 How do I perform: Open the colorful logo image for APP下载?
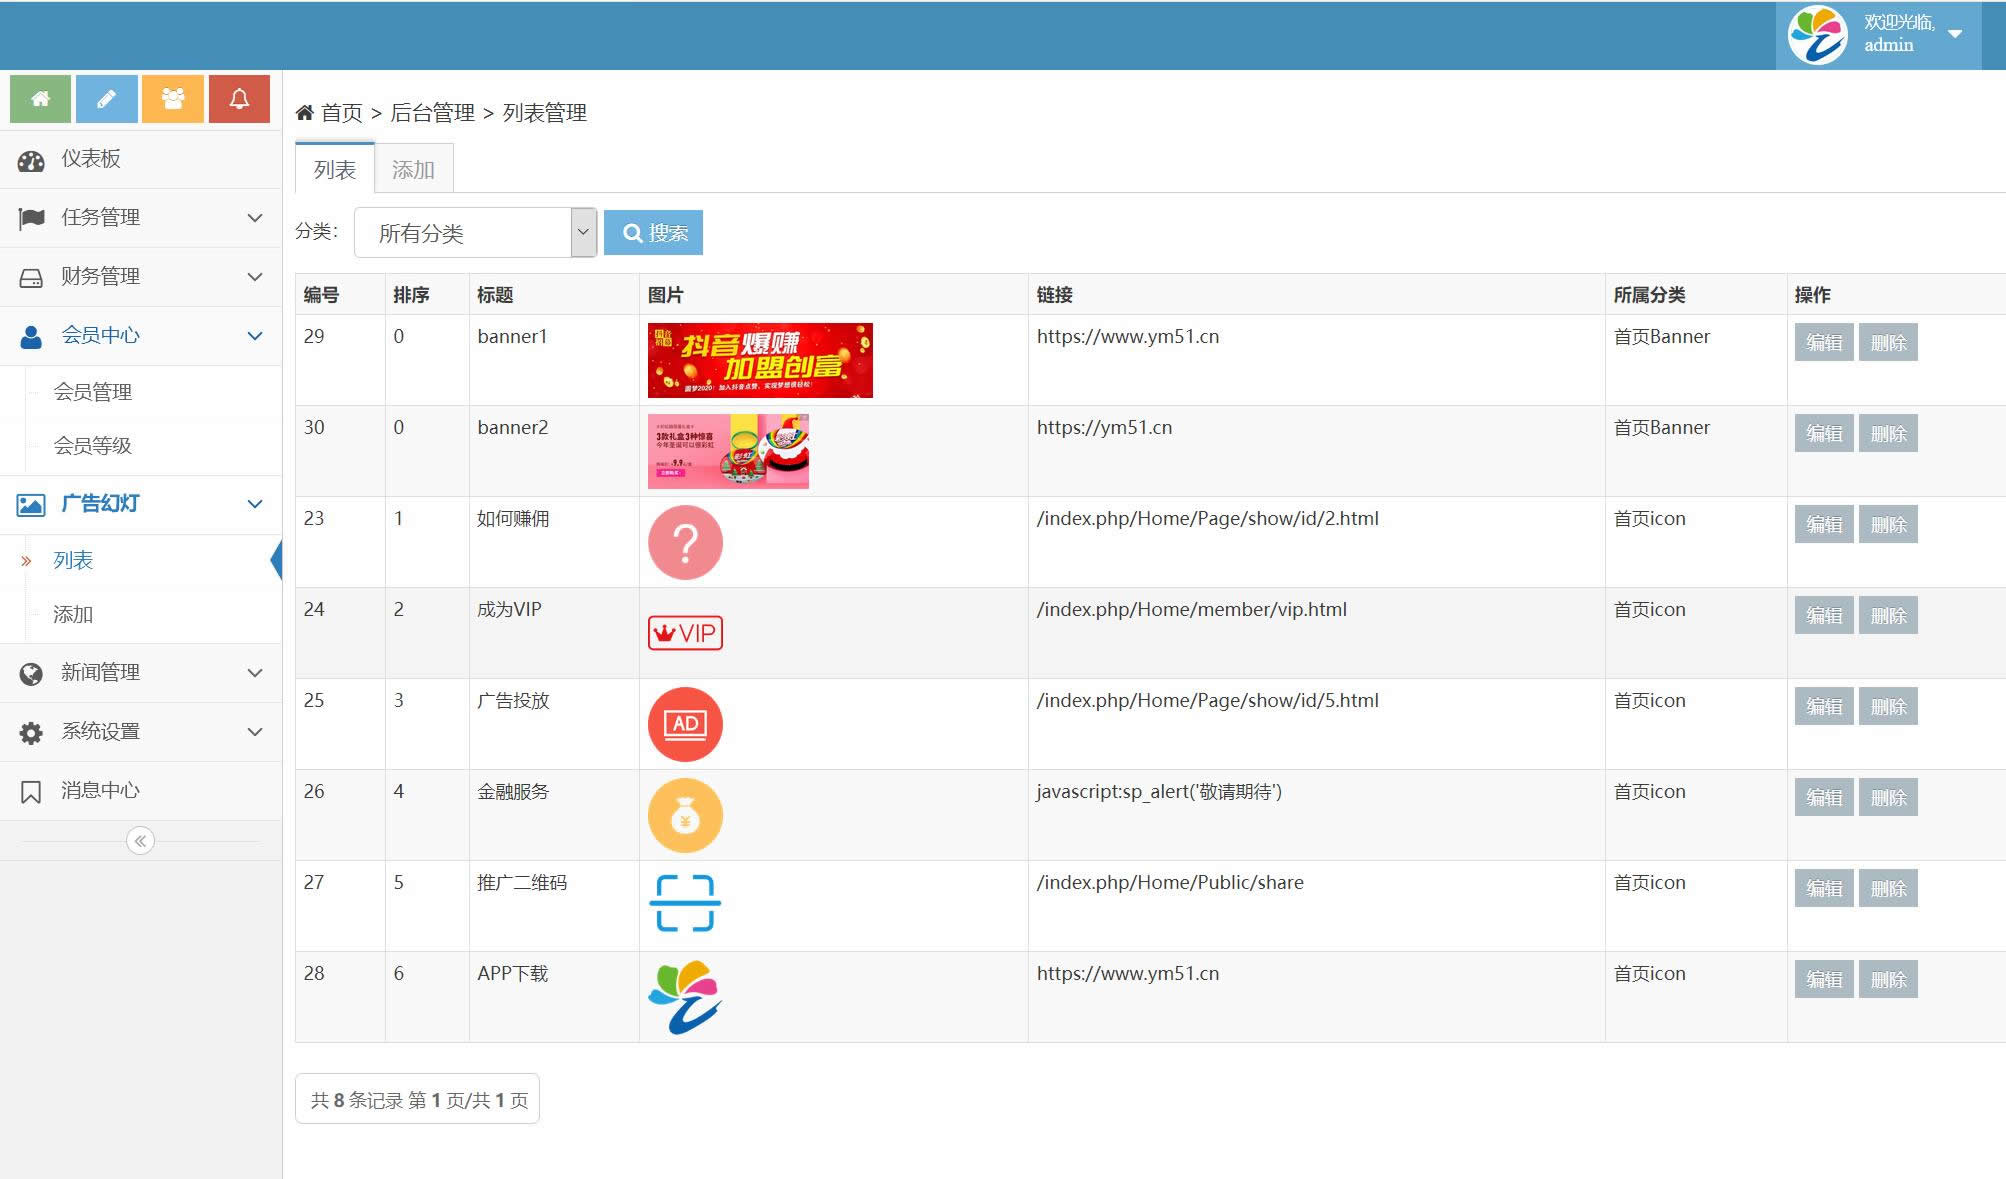(685, 997)
